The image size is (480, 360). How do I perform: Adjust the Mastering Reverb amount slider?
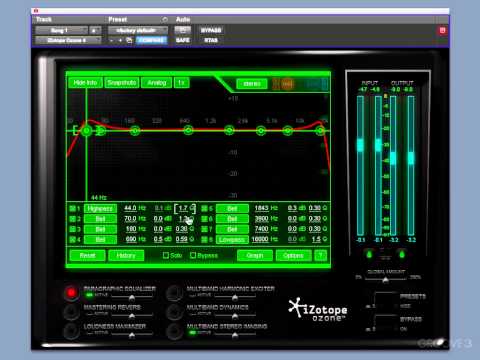coord(132,315)
